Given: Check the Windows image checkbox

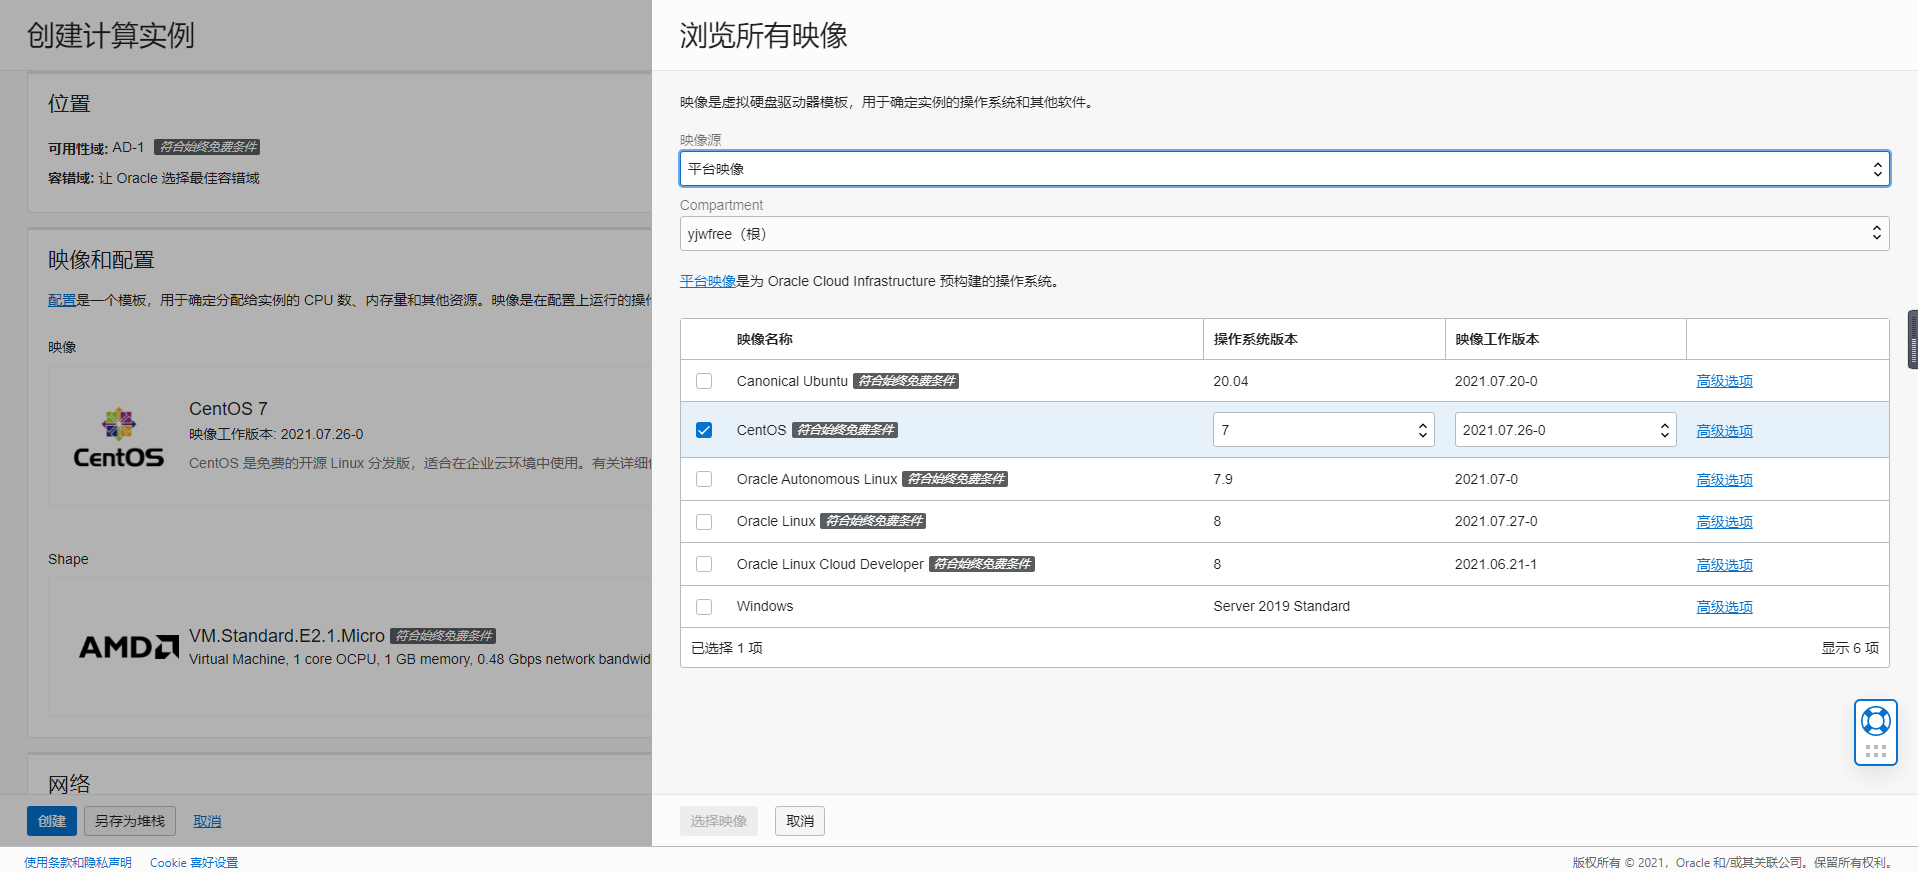Looking at the screenshot, I should point(704,606).
